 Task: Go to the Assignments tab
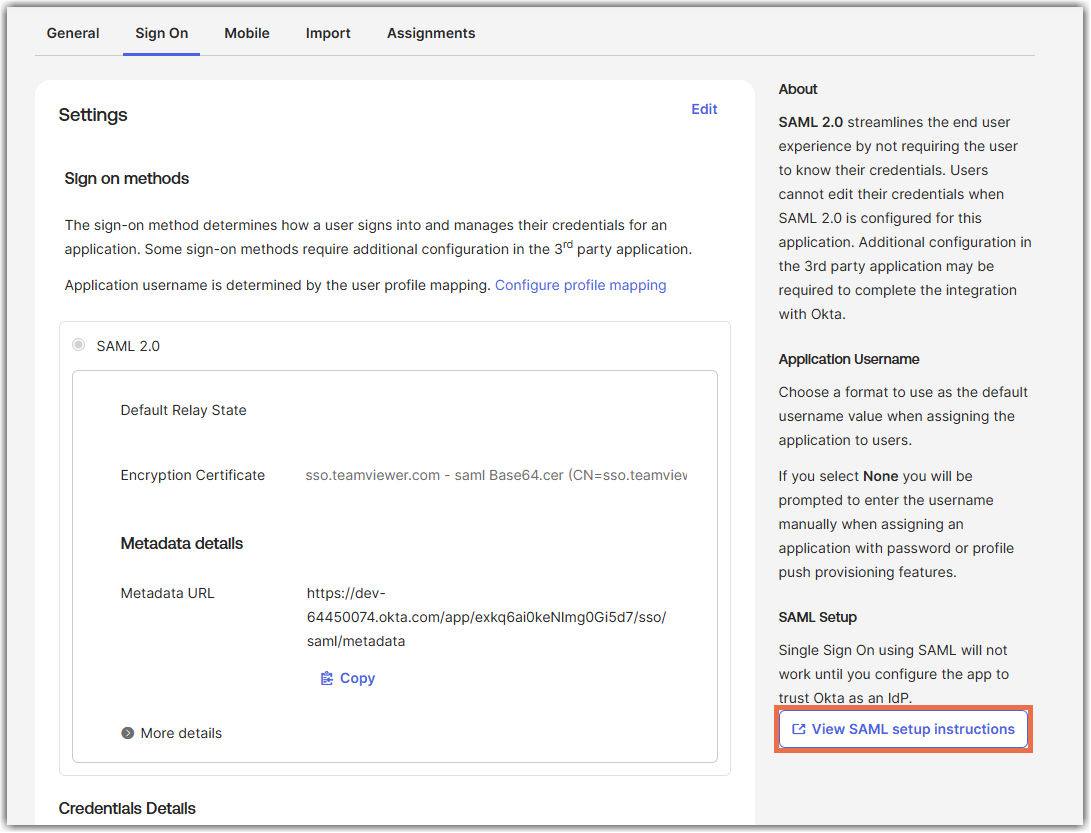point(431,33)
